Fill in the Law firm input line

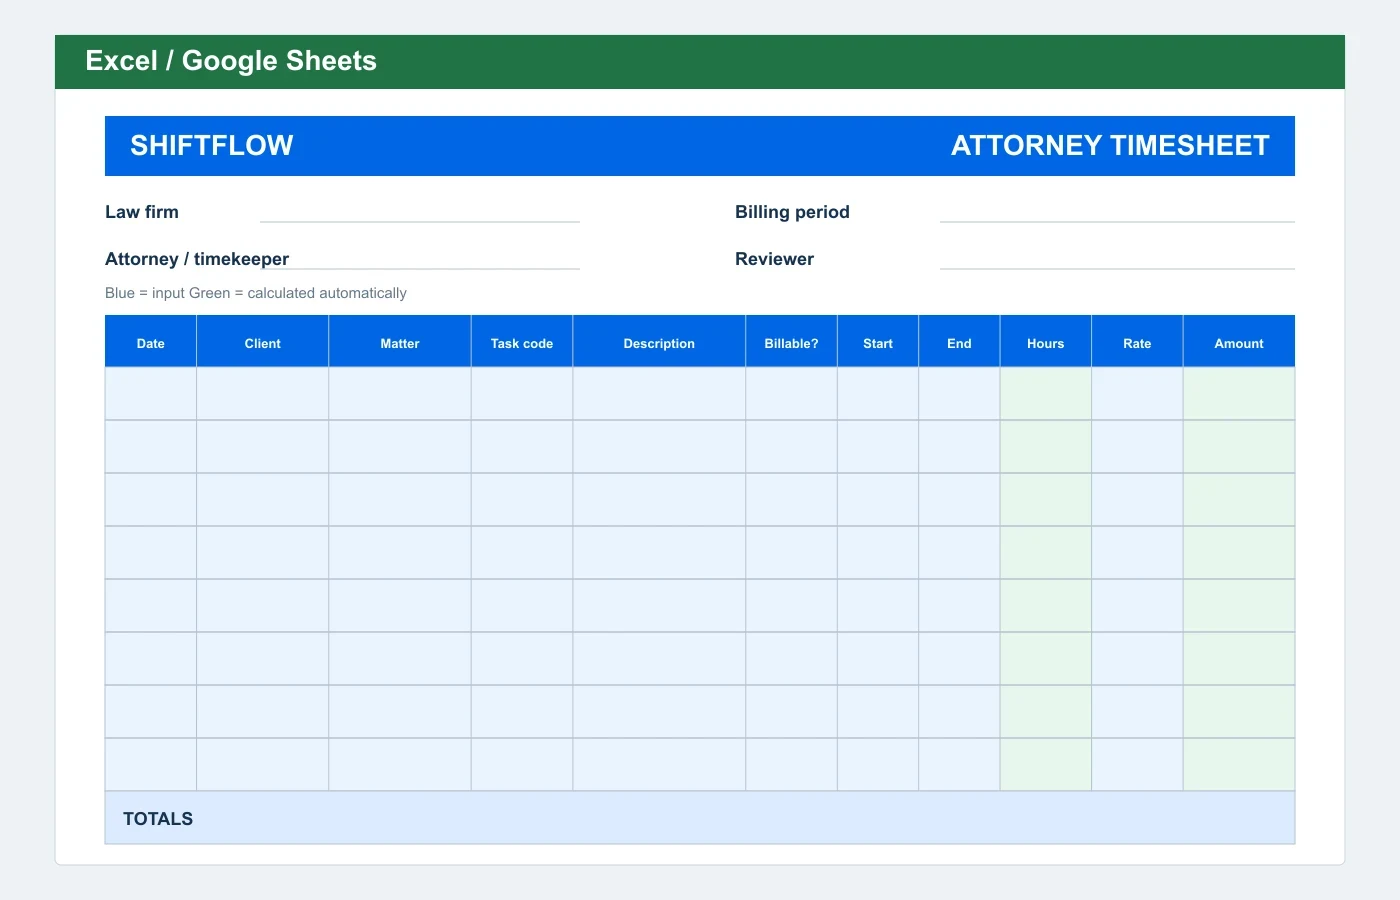[420, 212]
